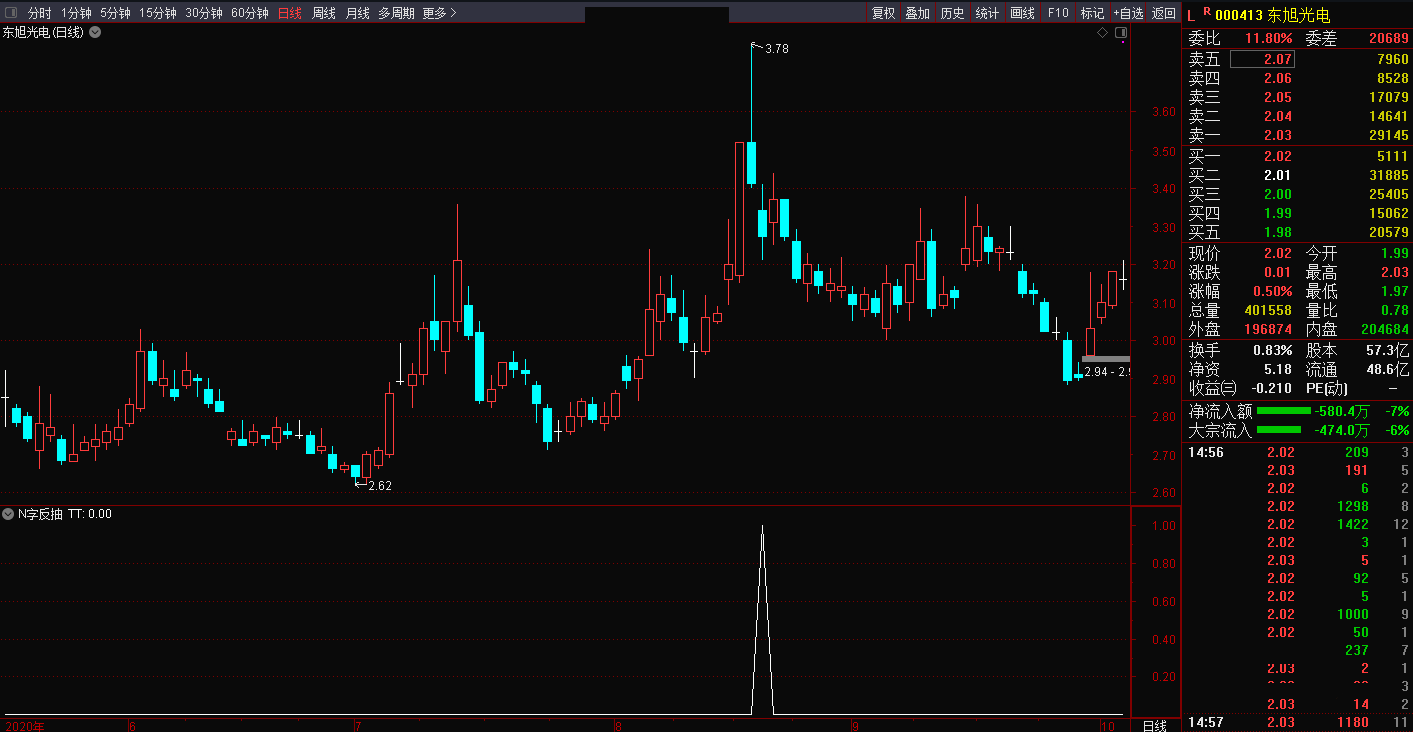Click the 复权 adjustment button
Screen dimensions: 1413x732
883,13
